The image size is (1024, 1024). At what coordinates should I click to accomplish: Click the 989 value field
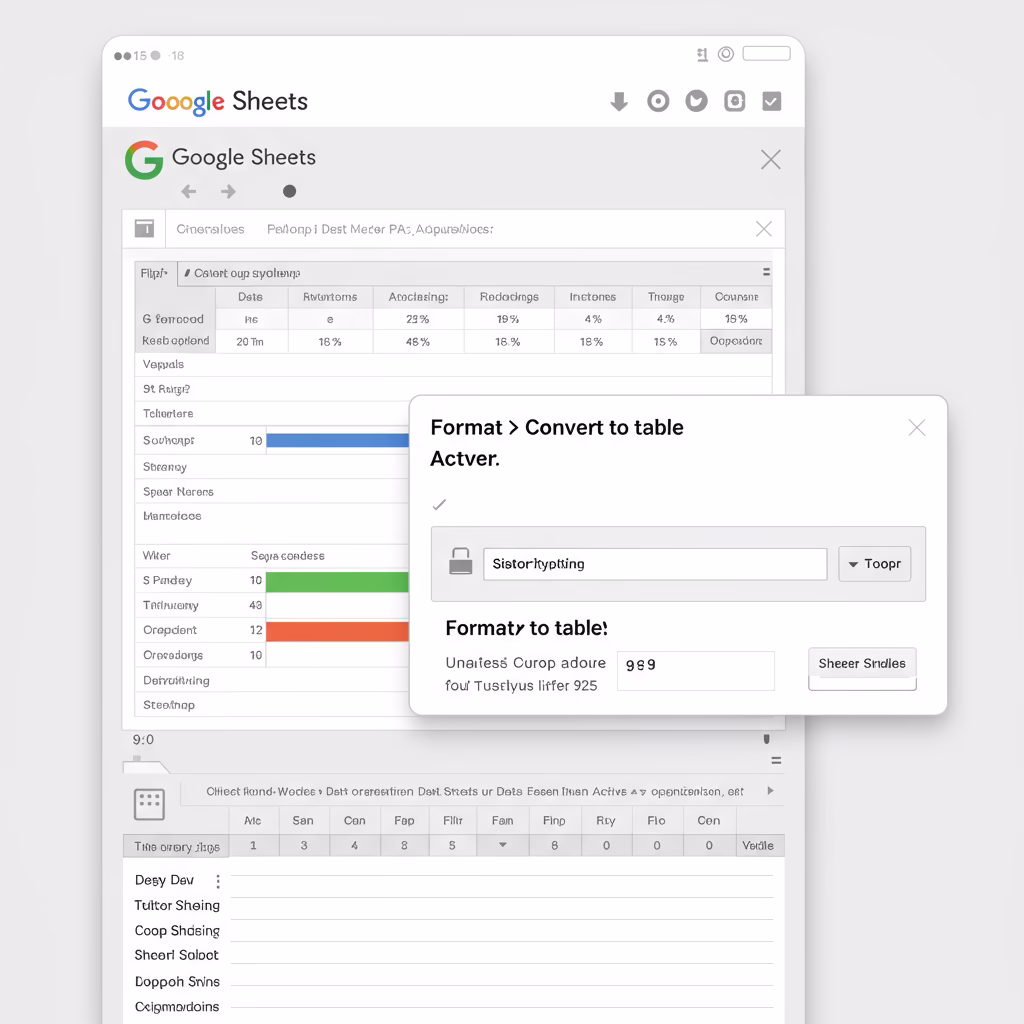point(696,670)
